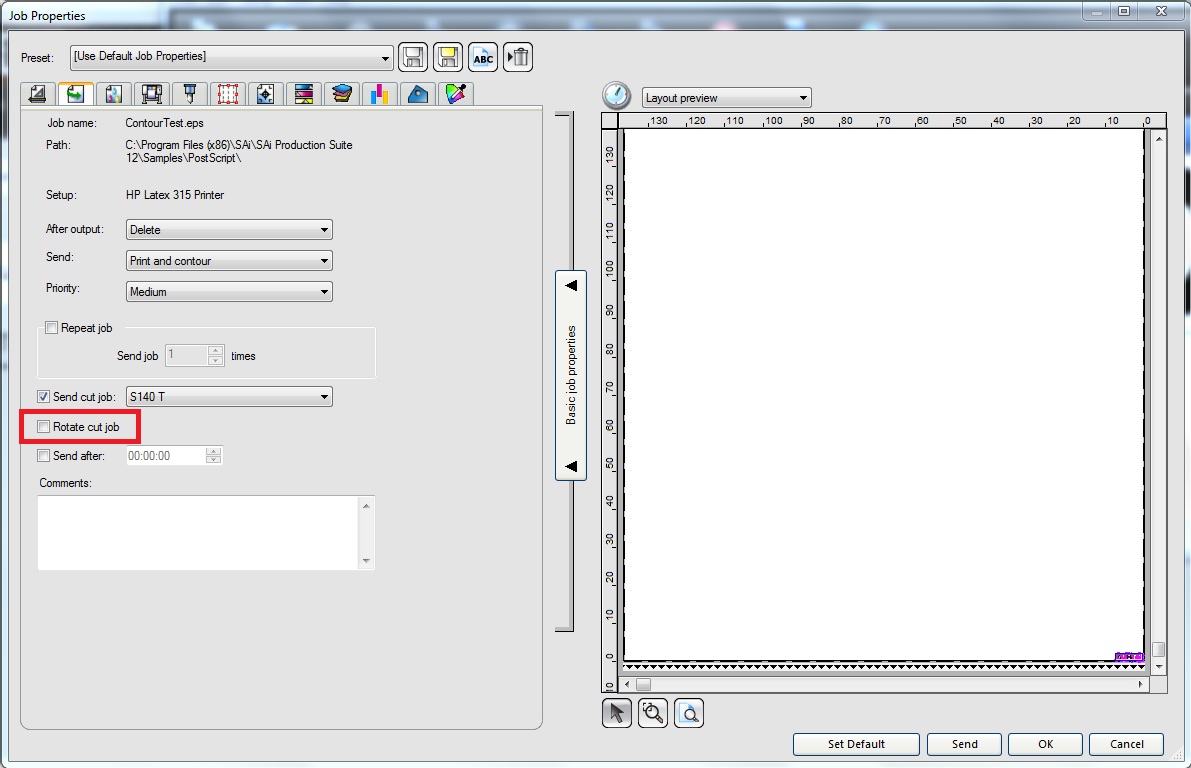Click the delete preset trash icon
Viewport: 1191px width, 768px height.
click(518, 57)
